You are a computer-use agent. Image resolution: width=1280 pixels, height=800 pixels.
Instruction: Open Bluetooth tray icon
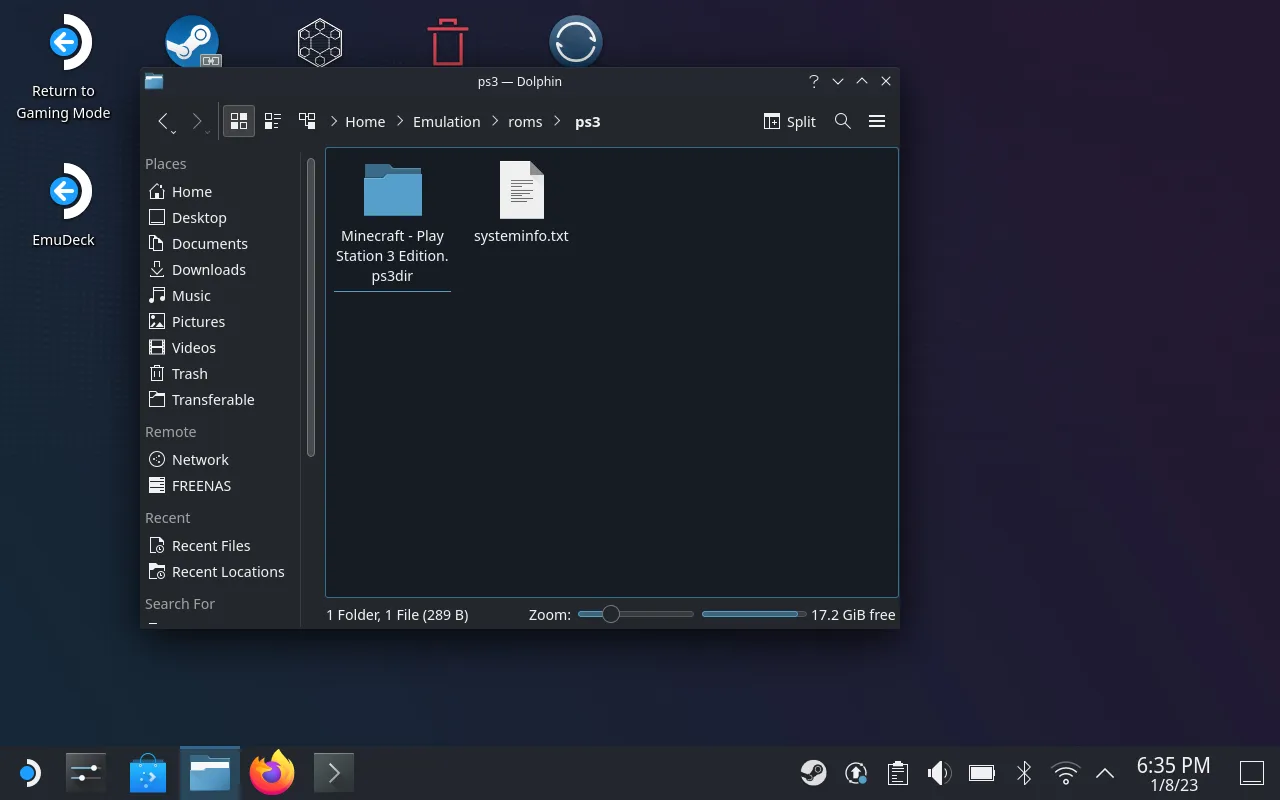1024,773
